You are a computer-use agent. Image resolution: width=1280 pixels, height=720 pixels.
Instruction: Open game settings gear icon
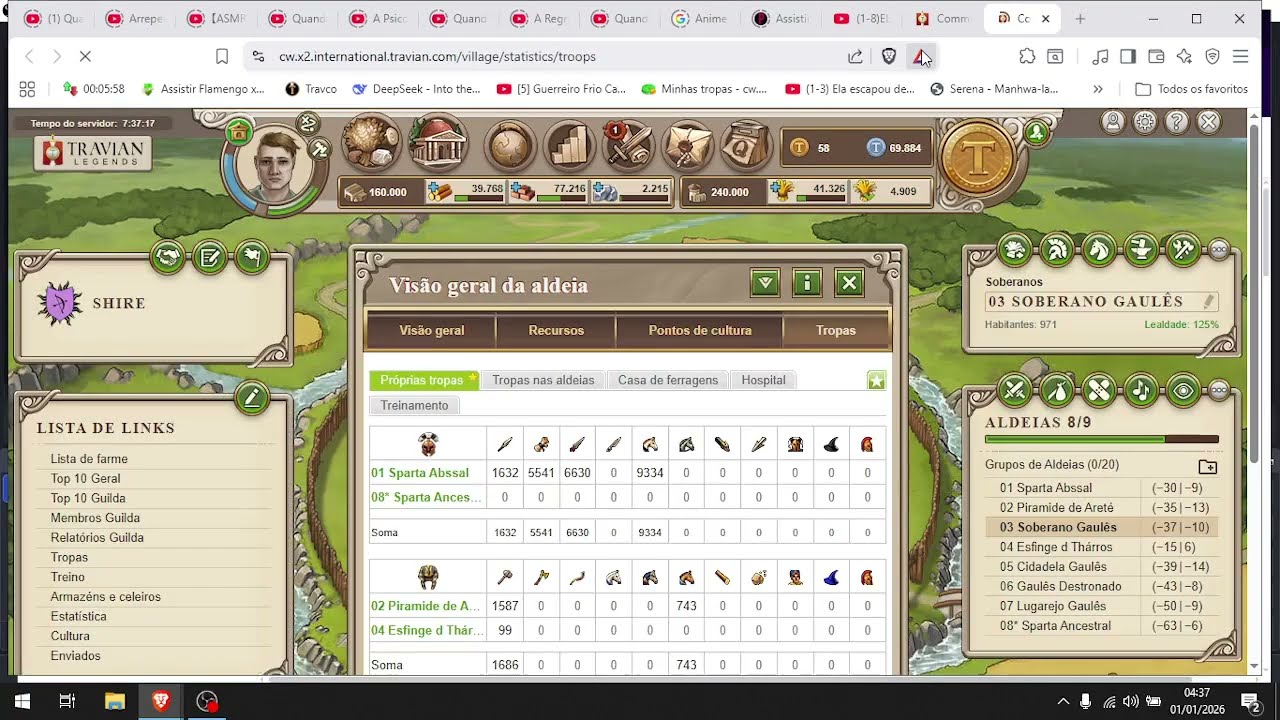tap(1145, 122)
